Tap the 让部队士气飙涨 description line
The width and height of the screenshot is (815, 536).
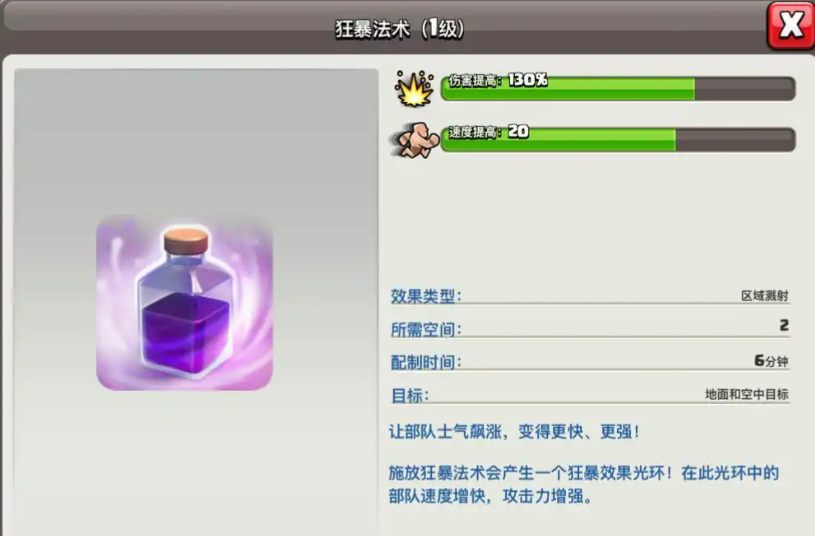514,432
